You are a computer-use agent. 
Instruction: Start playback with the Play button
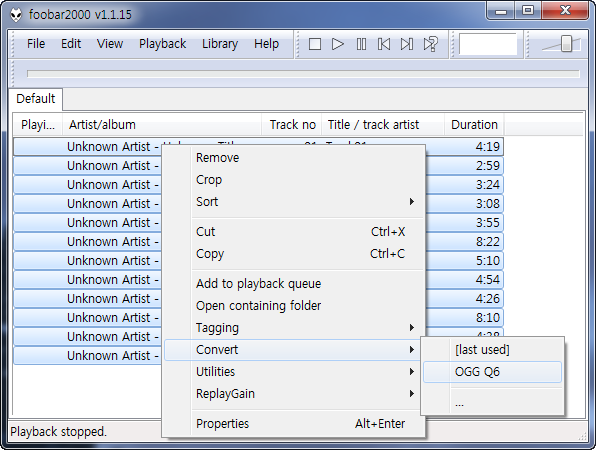click(x=338, y=44)
